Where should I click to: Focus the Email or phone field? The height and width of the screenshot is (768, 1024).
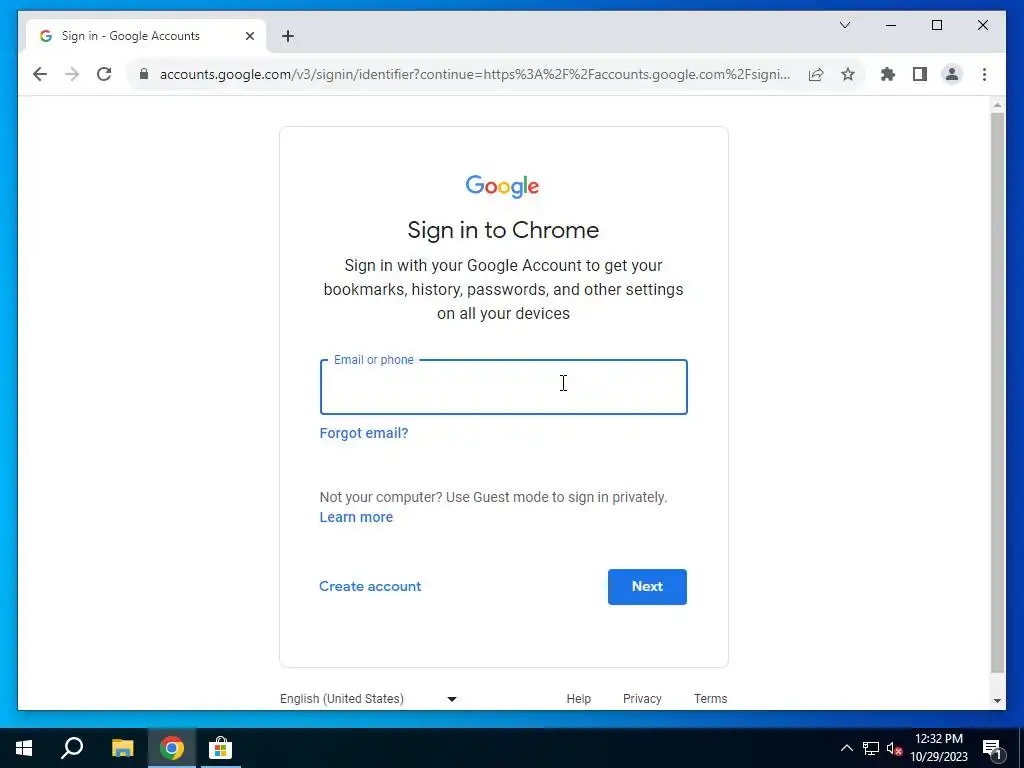tap(504, 387)
